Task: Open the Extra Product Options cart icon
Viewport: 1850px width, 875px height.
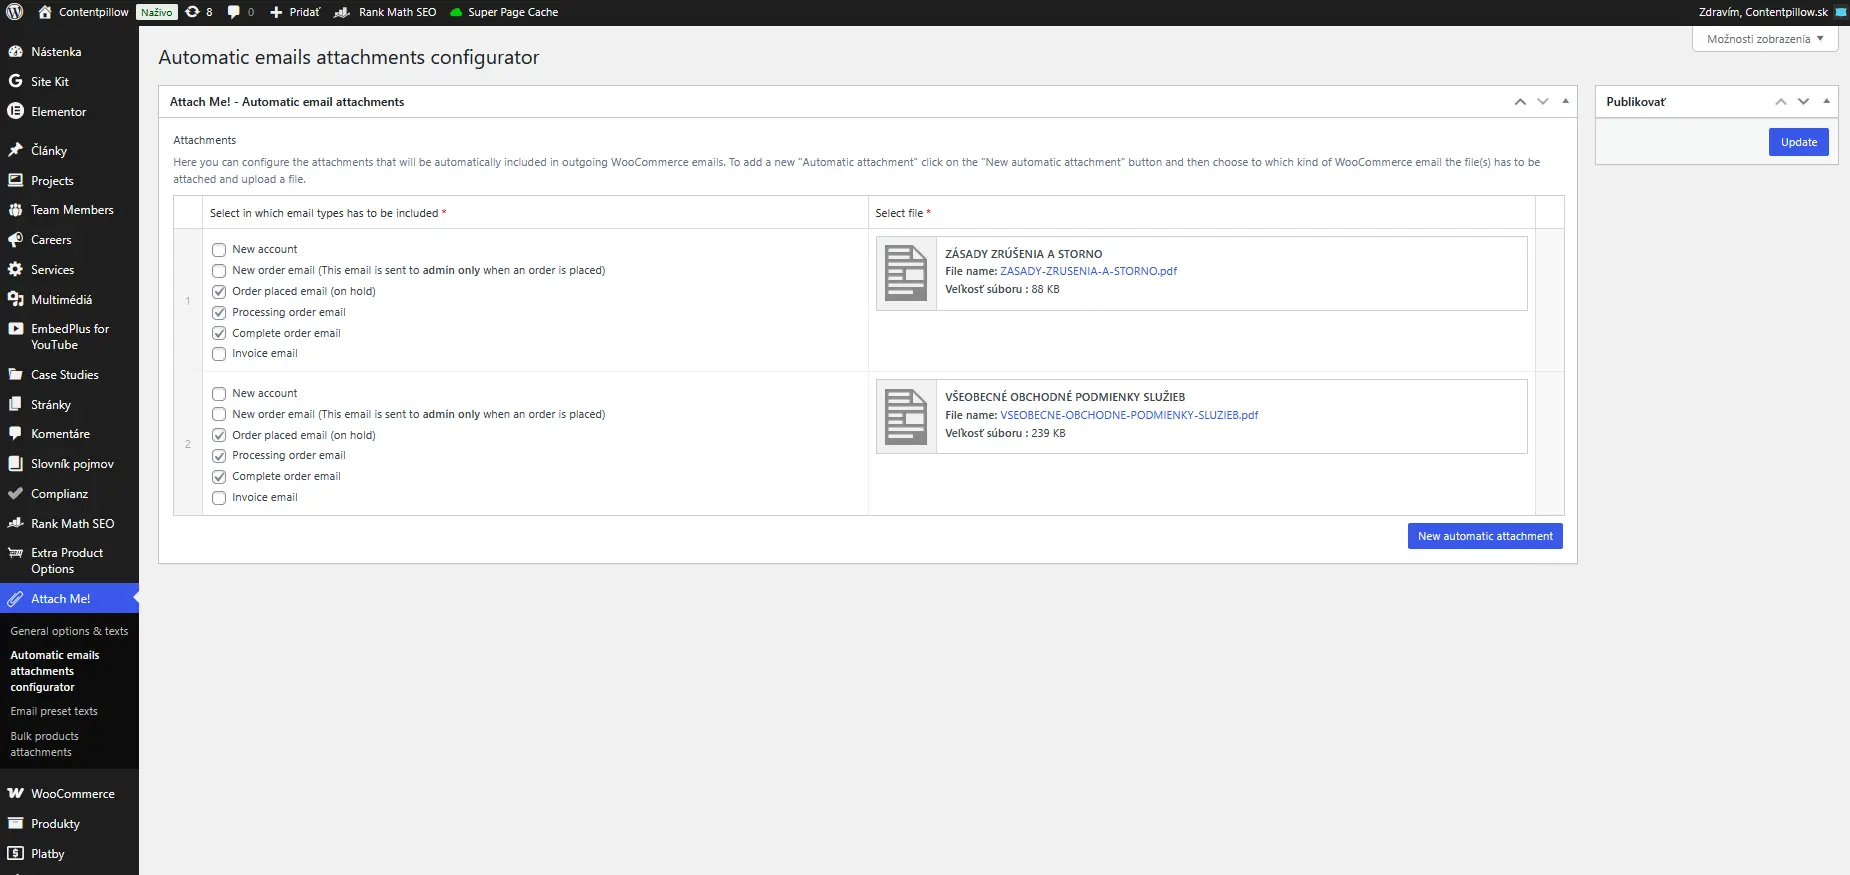Action: [15, 553]
